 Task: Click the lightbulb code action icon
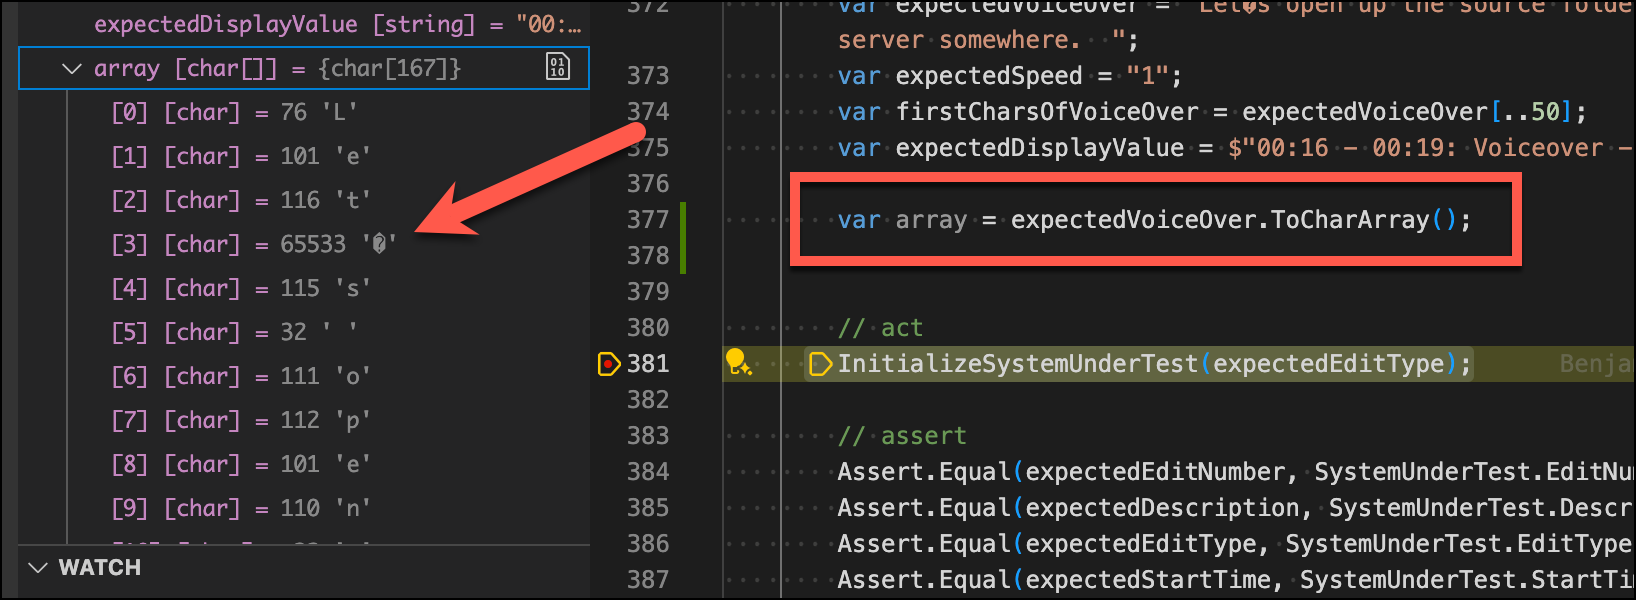(x=737, y=362)
